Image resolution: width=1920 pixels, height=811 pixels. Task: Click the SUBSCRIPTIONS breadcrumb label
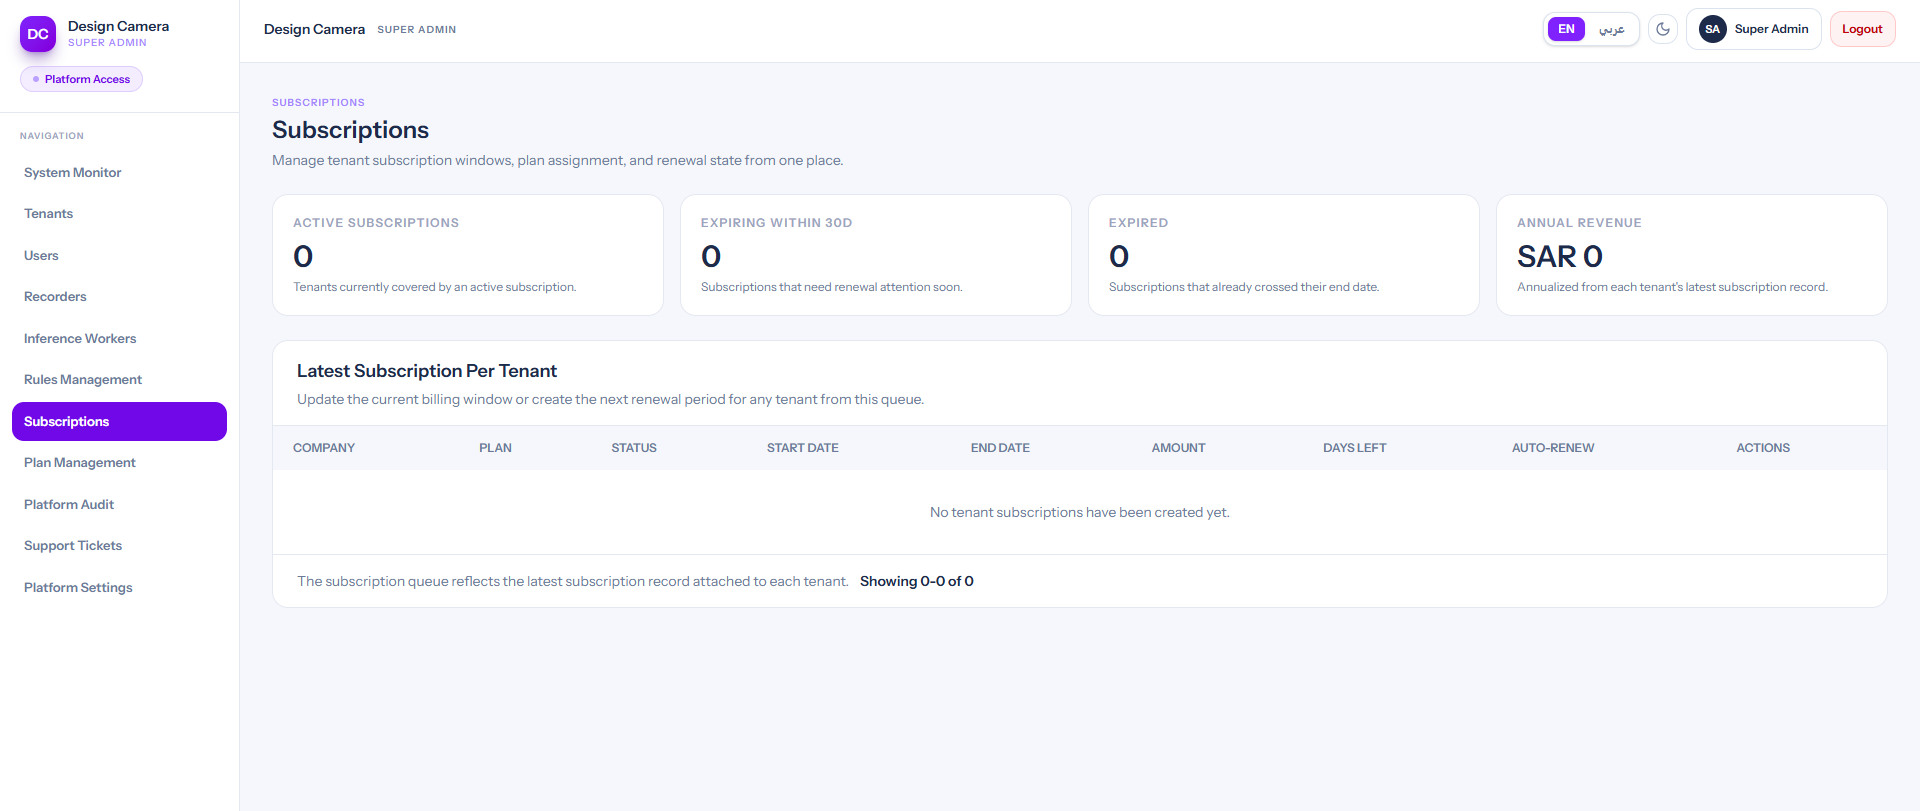tap(318, 103)
